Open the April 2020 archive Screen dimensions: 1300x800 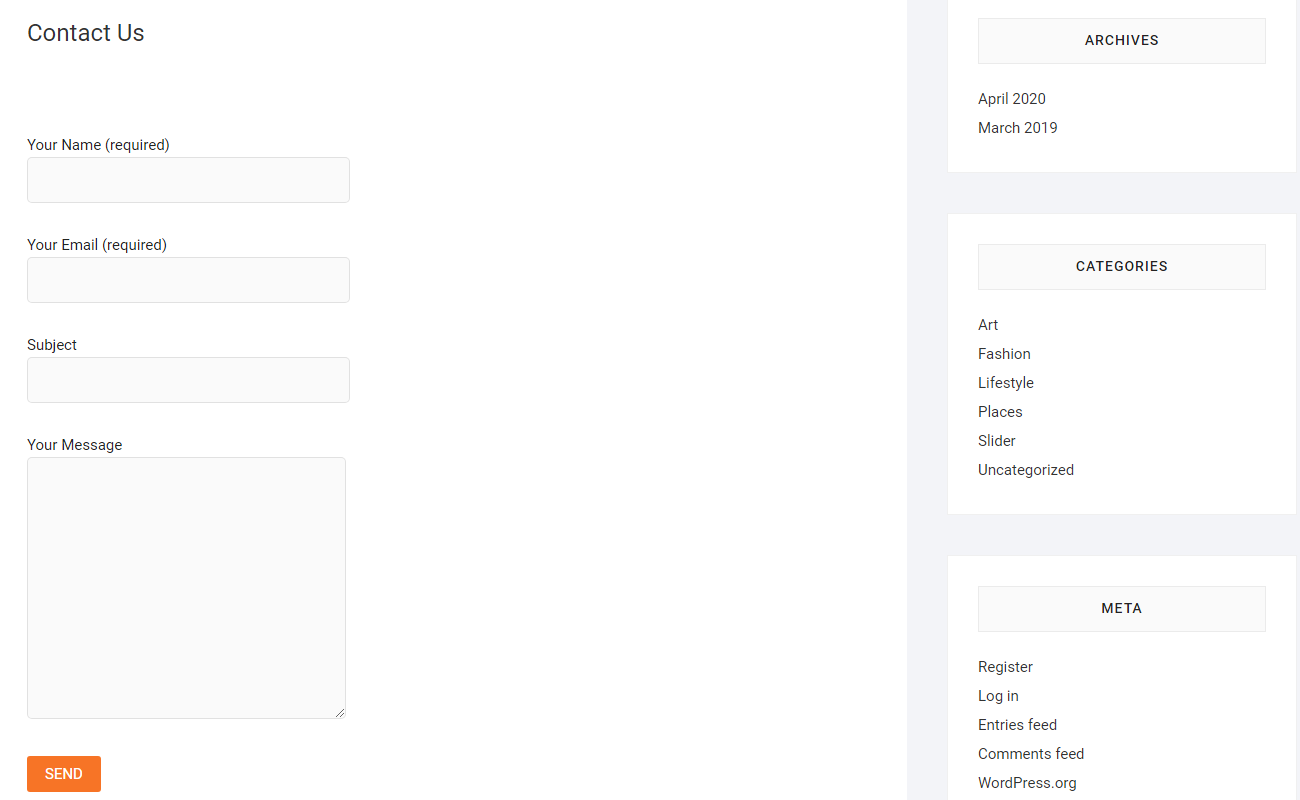tap(1011, 99)
